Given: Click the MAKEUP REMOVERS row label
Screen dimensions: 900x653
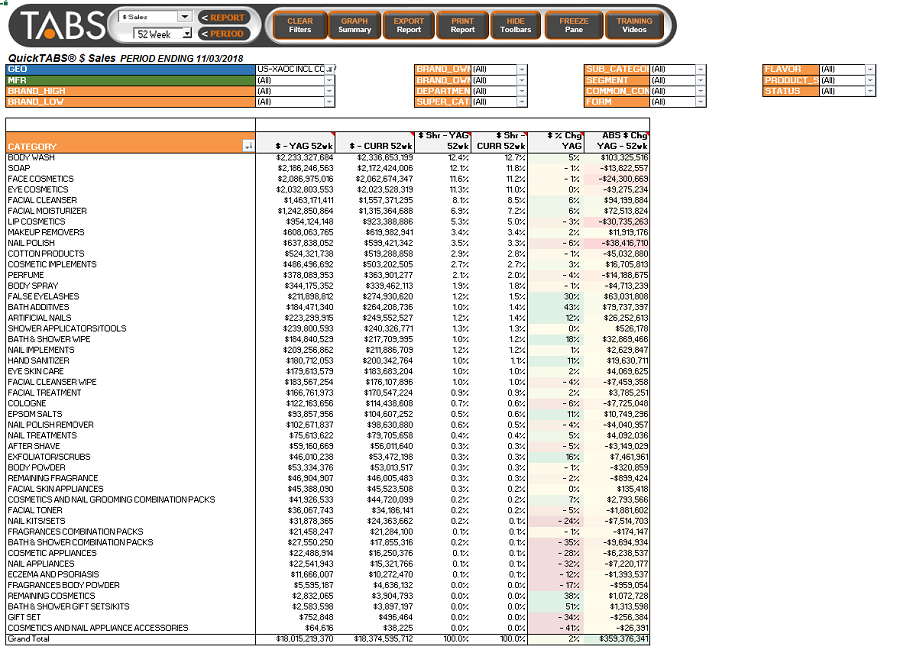Looking at the screenshot, I should tap(46, 232).
